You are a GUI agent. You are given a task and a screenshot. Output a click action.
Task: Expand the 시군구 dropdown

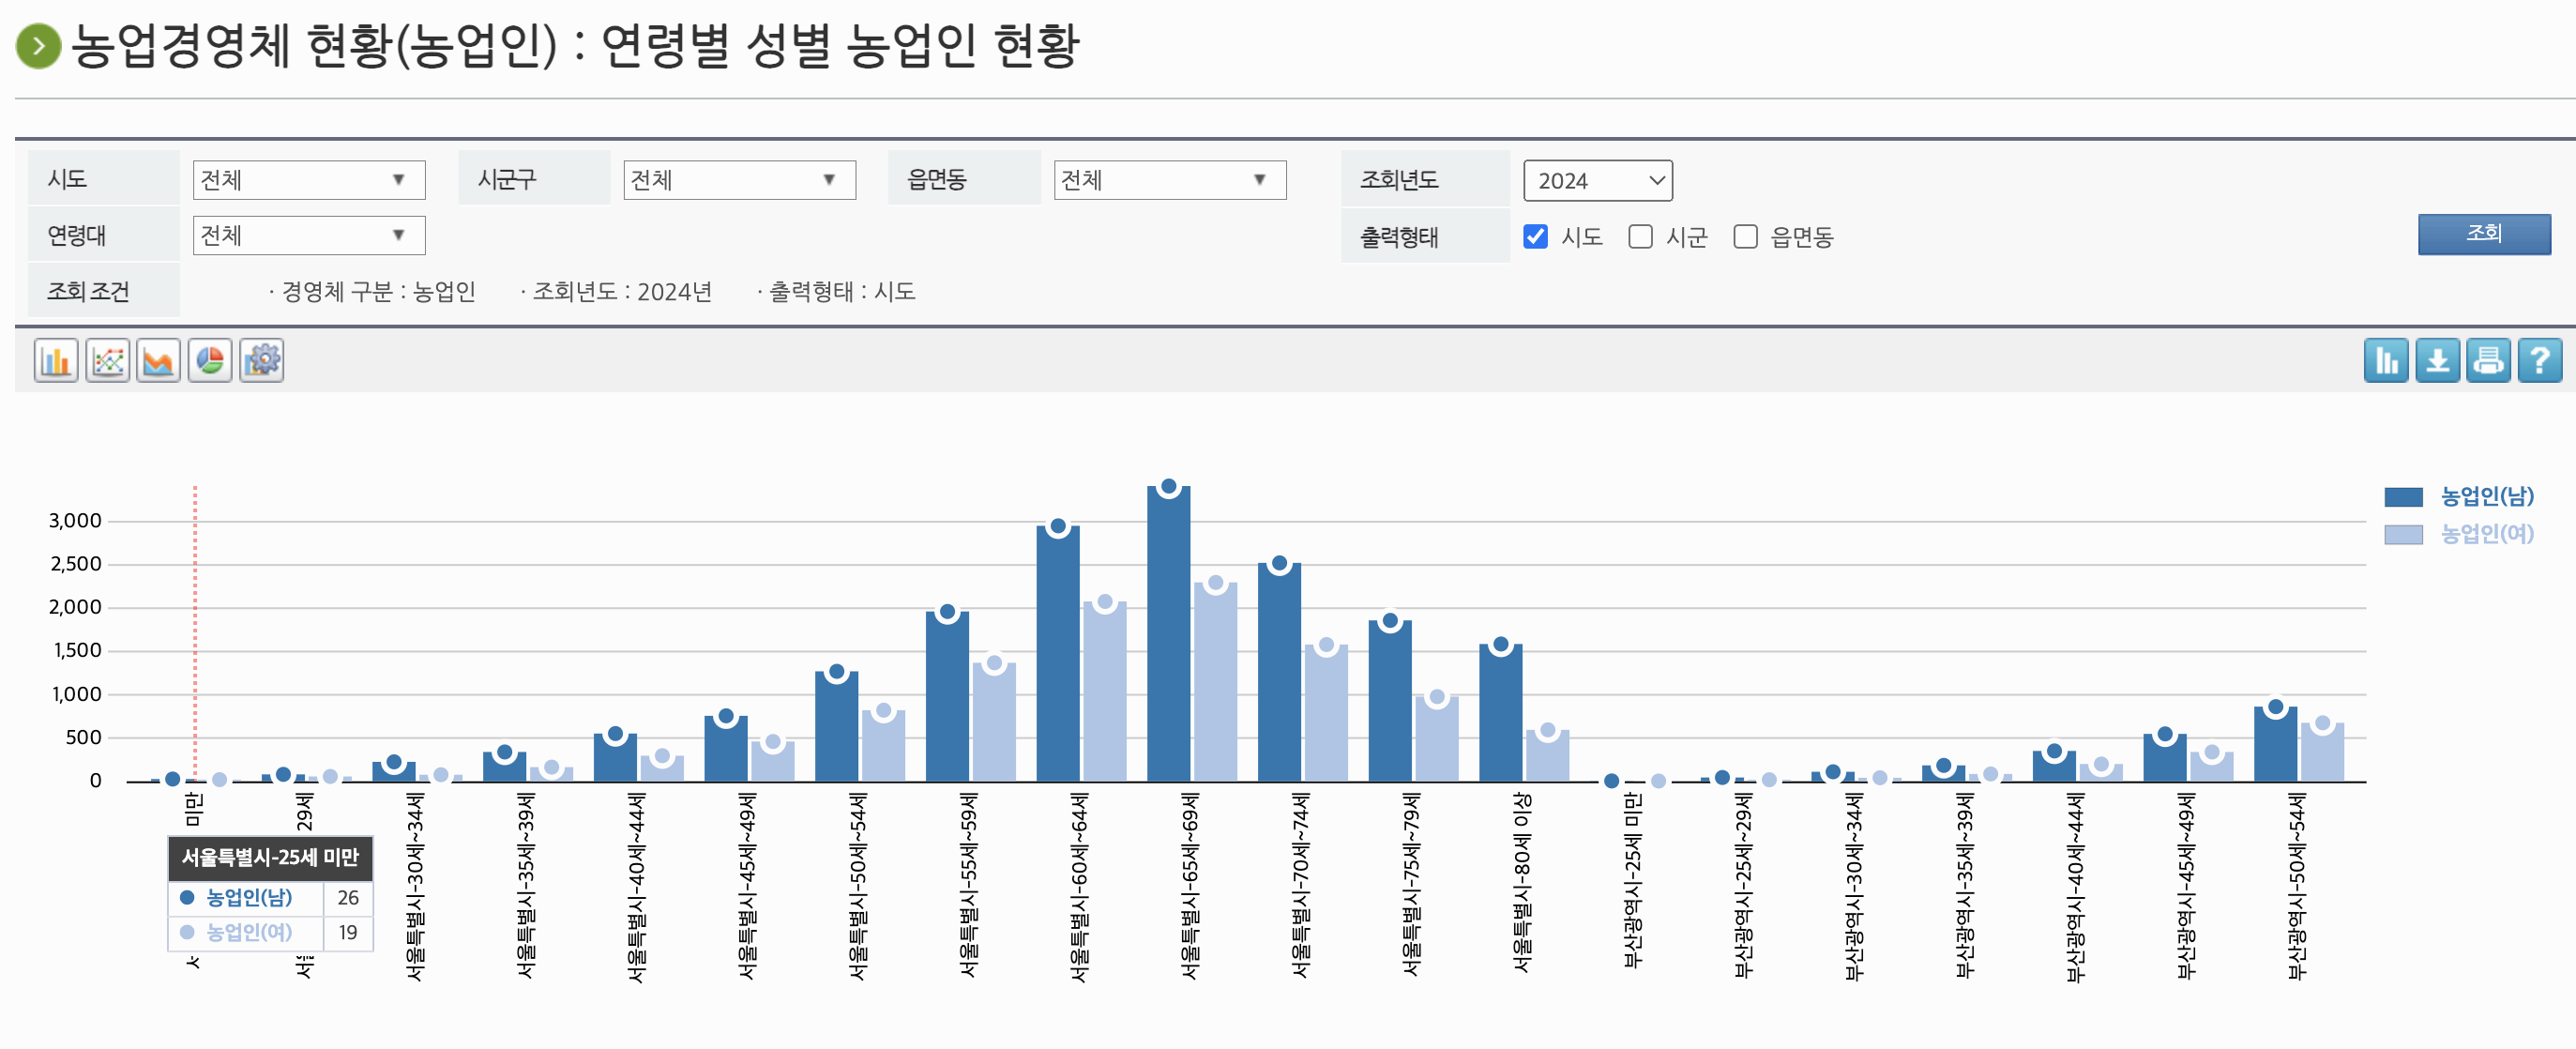coord(739,180)
